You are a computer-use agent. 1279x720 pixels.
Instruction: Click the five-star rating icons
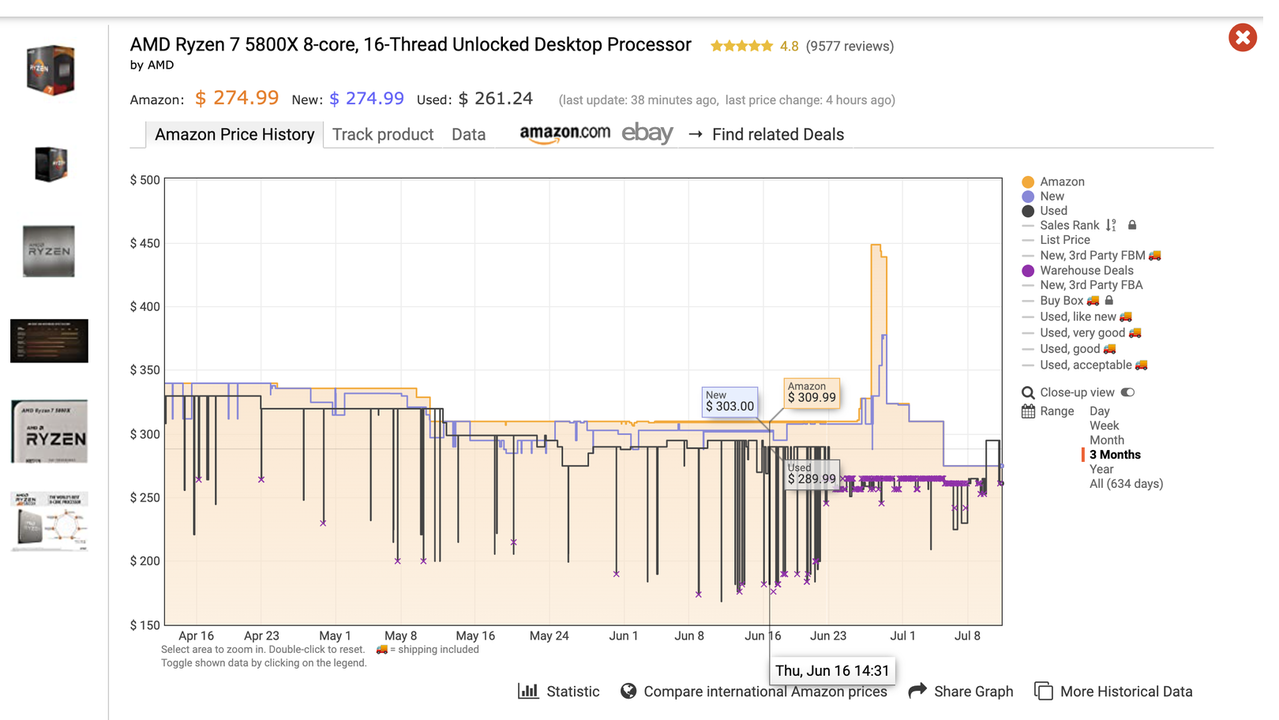(x=741, y=46)
